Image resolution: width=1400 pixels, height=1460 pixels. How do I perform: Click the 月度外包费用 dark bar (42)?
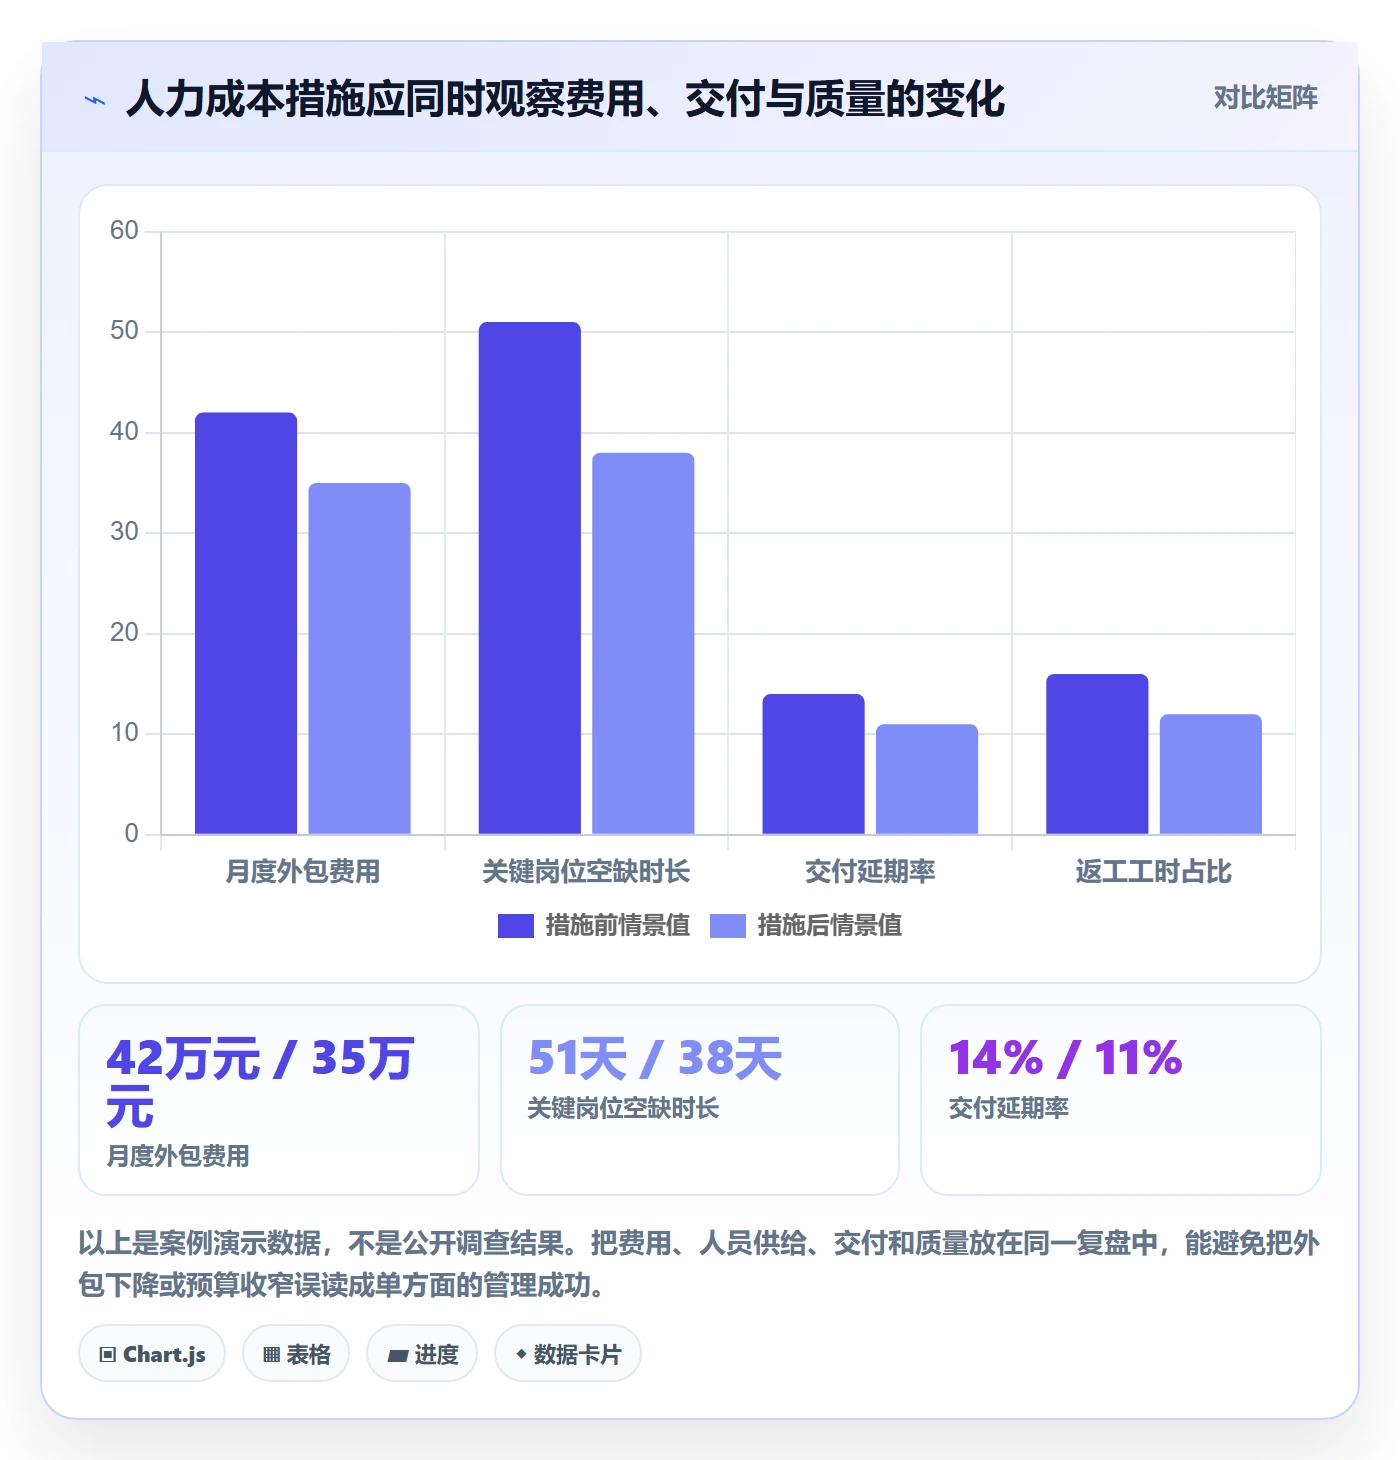pyautogui.click(x=246, y=623)
